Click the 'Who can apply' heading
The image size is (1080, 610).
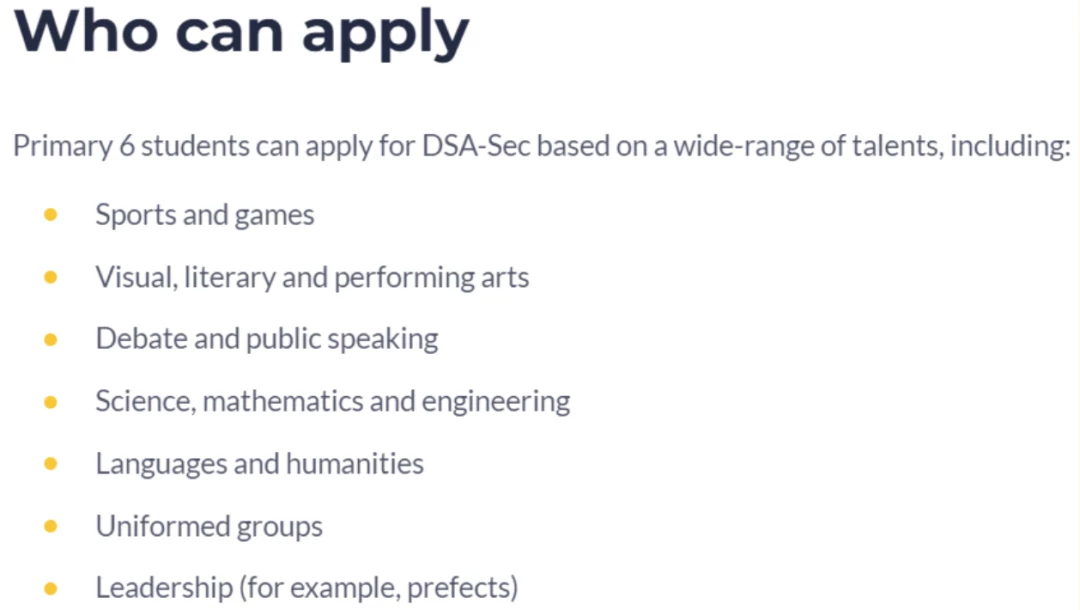click(x=241, y=33)
